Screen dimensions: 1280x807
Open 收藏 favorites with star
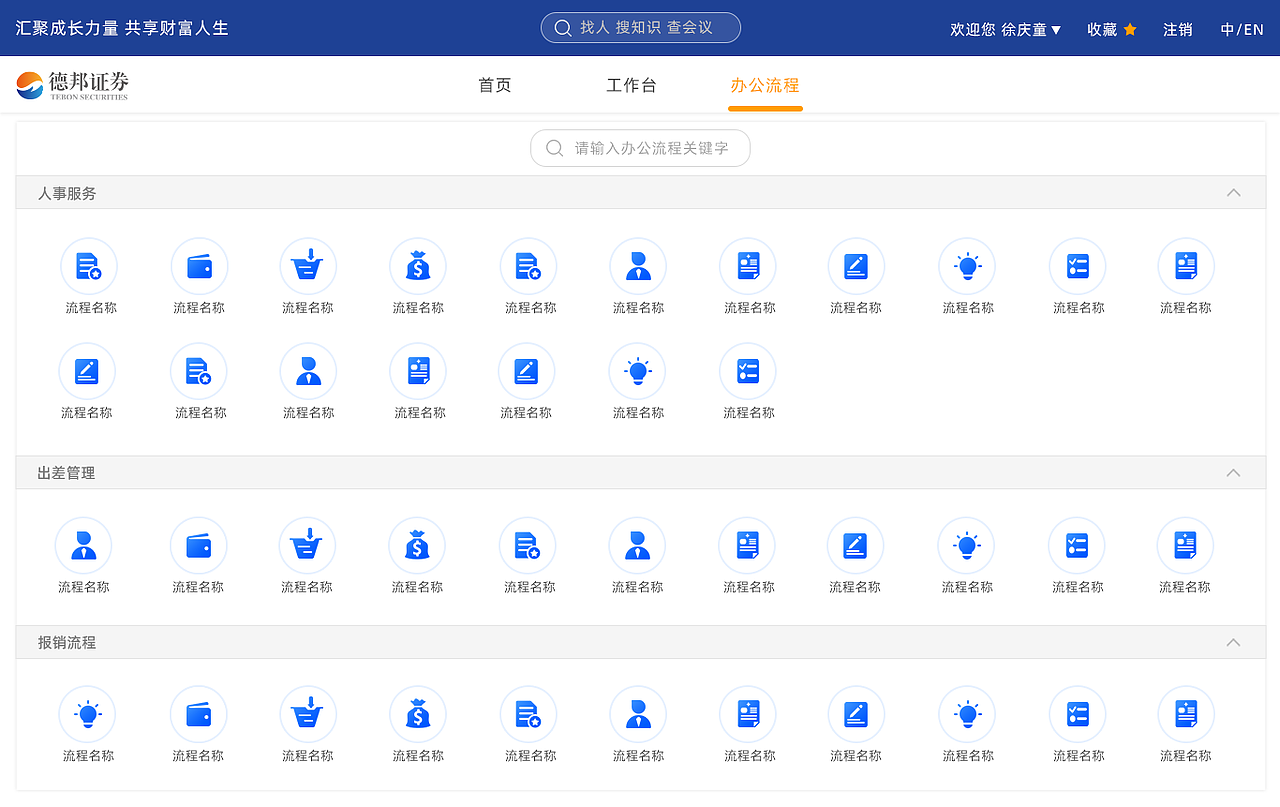click(x=1112, y=30)
